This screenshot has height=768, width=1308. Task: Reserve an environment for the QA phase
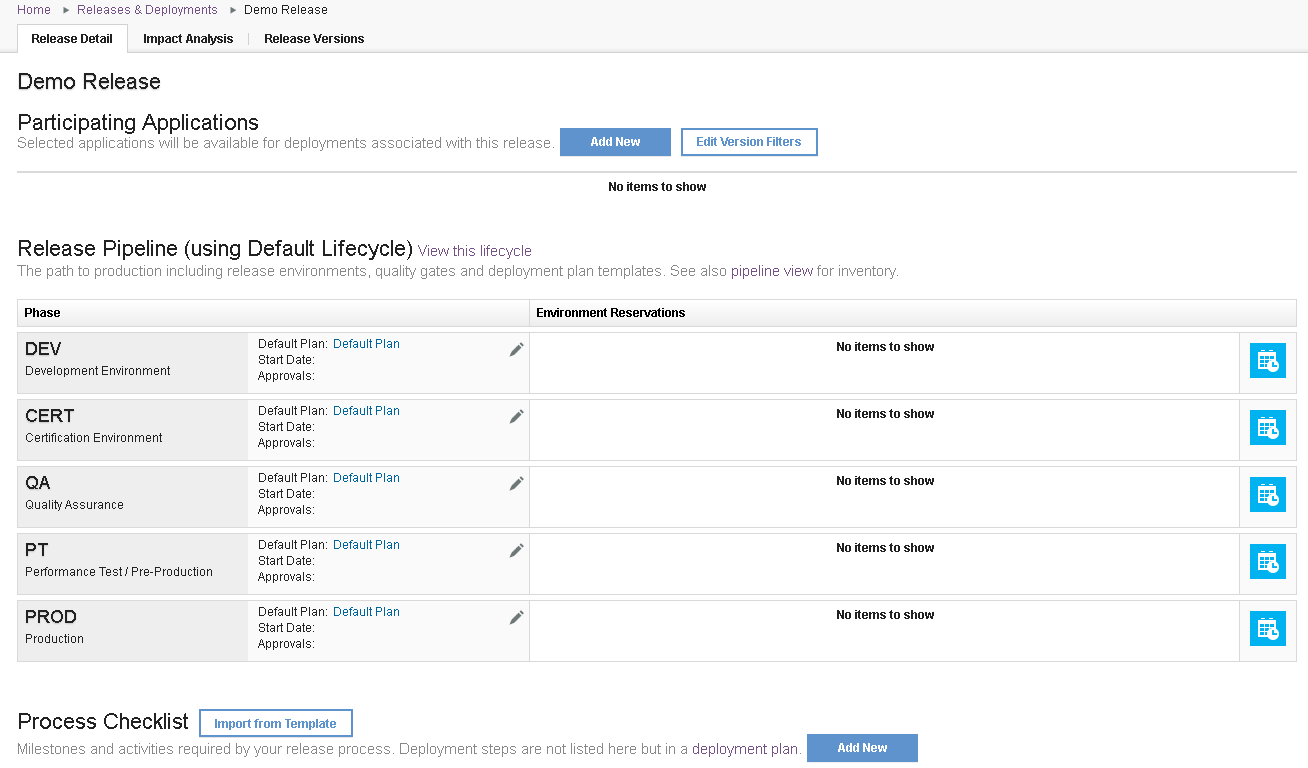coord(1267,494)
